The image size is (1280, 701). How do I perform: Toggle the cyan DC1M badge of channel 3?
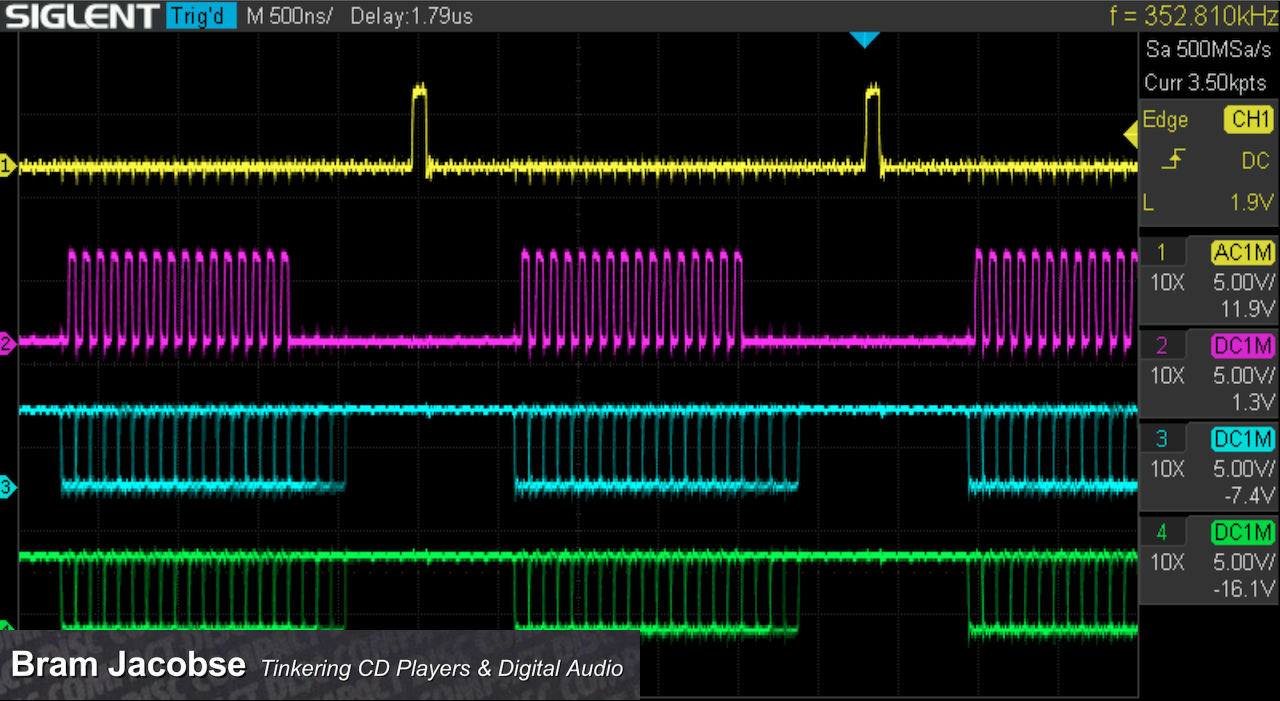pyautogui.click(x=1243, y=439)
